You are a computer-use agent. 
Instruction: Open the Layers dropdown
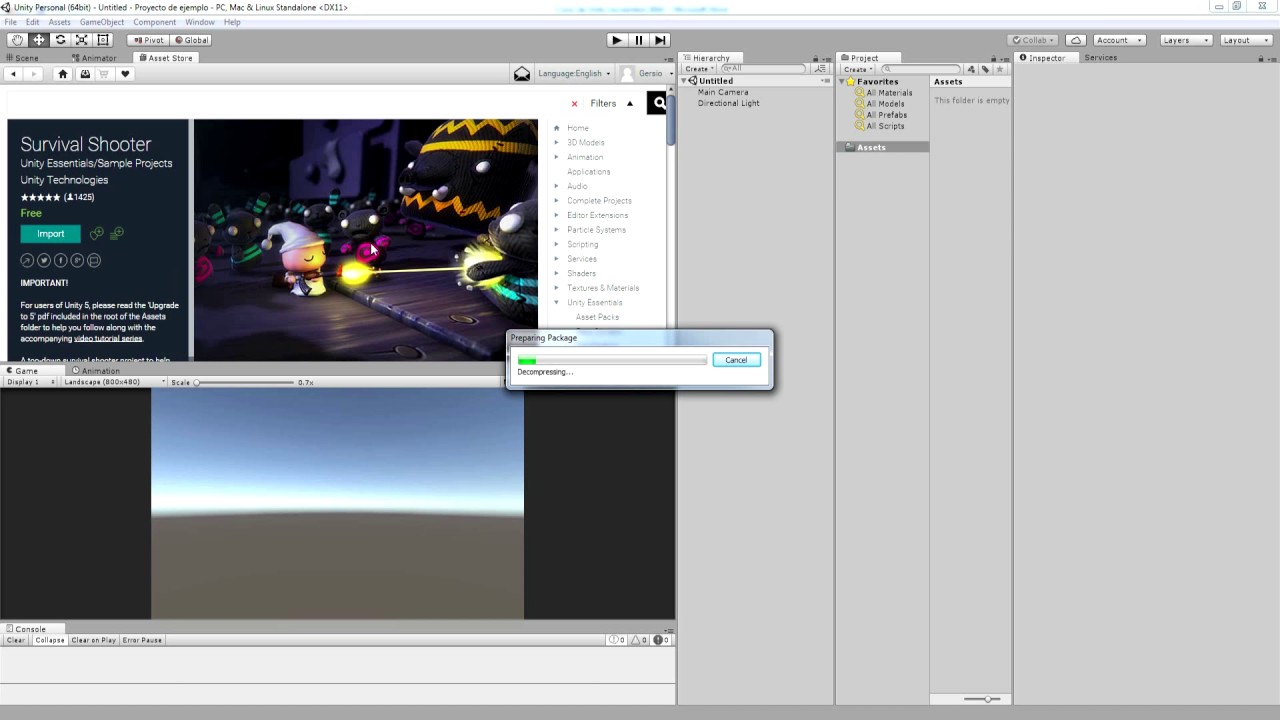(1187, 40)
